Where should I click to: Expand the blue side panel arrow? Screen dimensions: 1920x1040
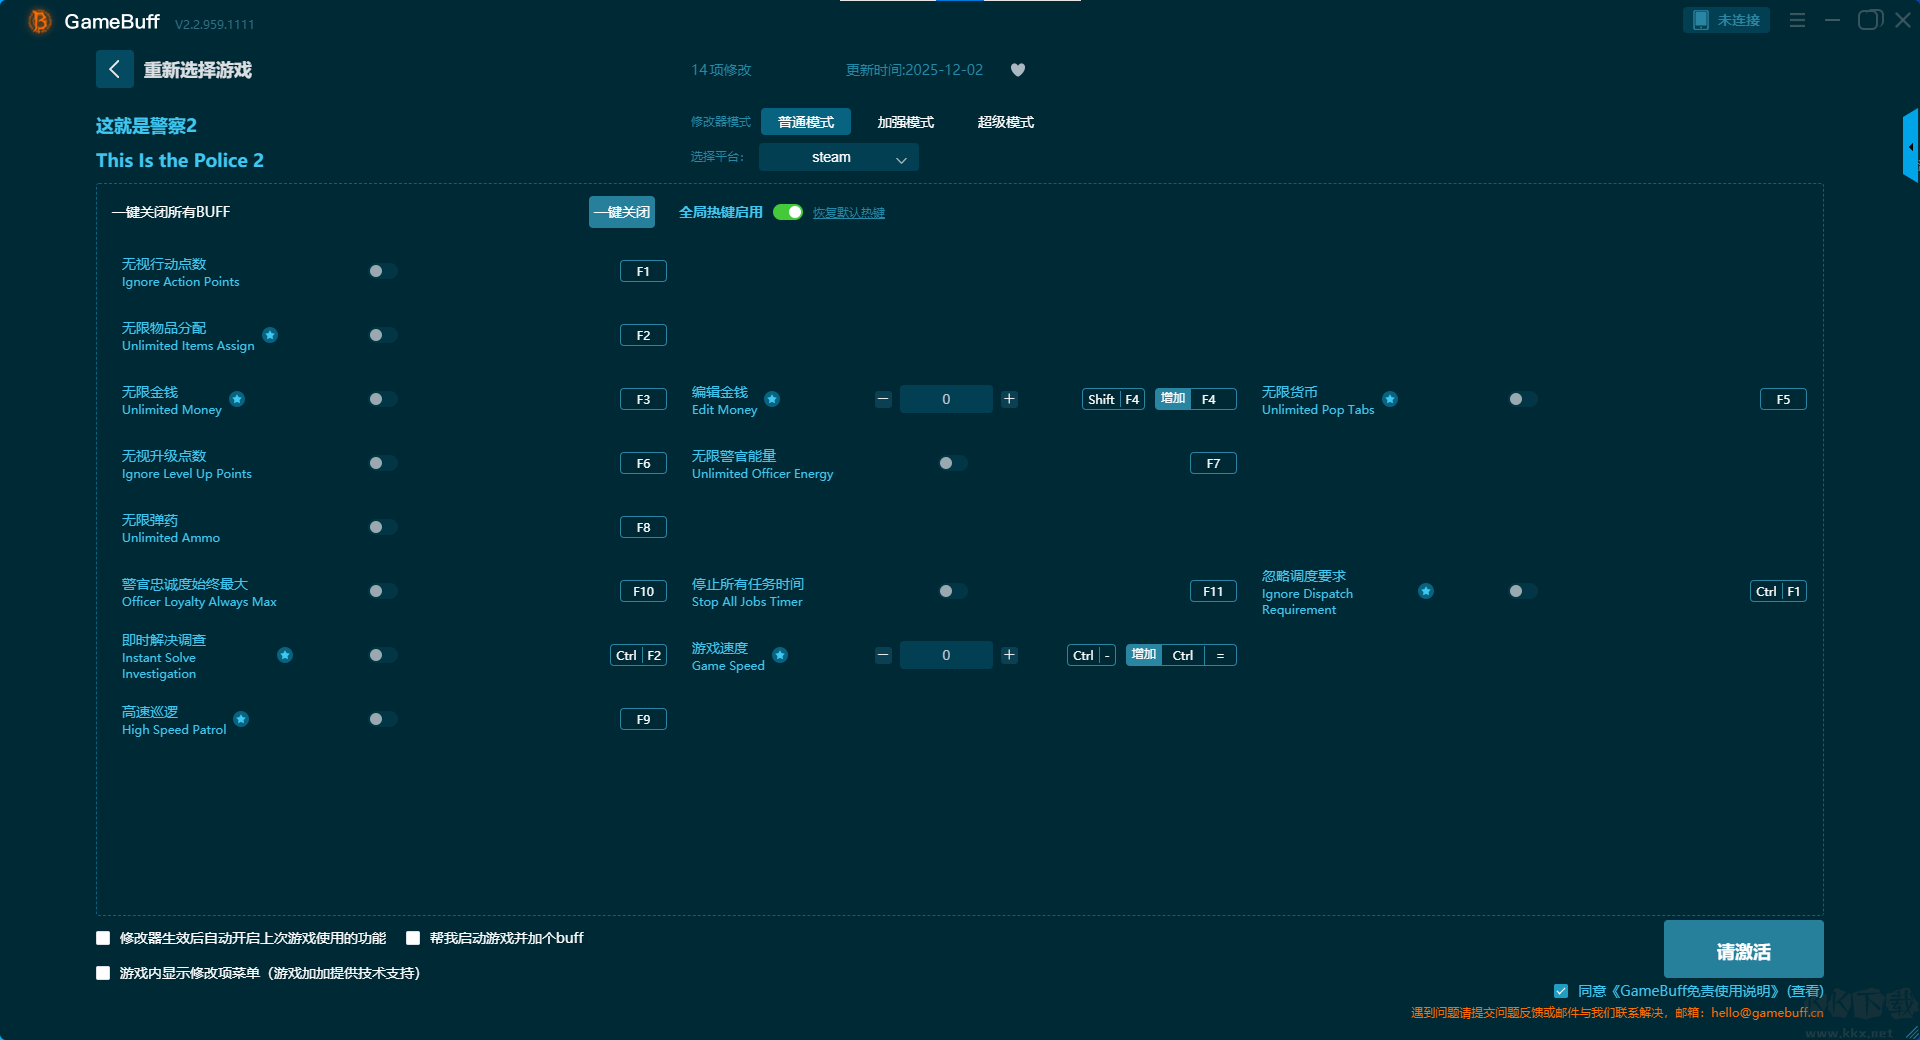pos(1910,147)
